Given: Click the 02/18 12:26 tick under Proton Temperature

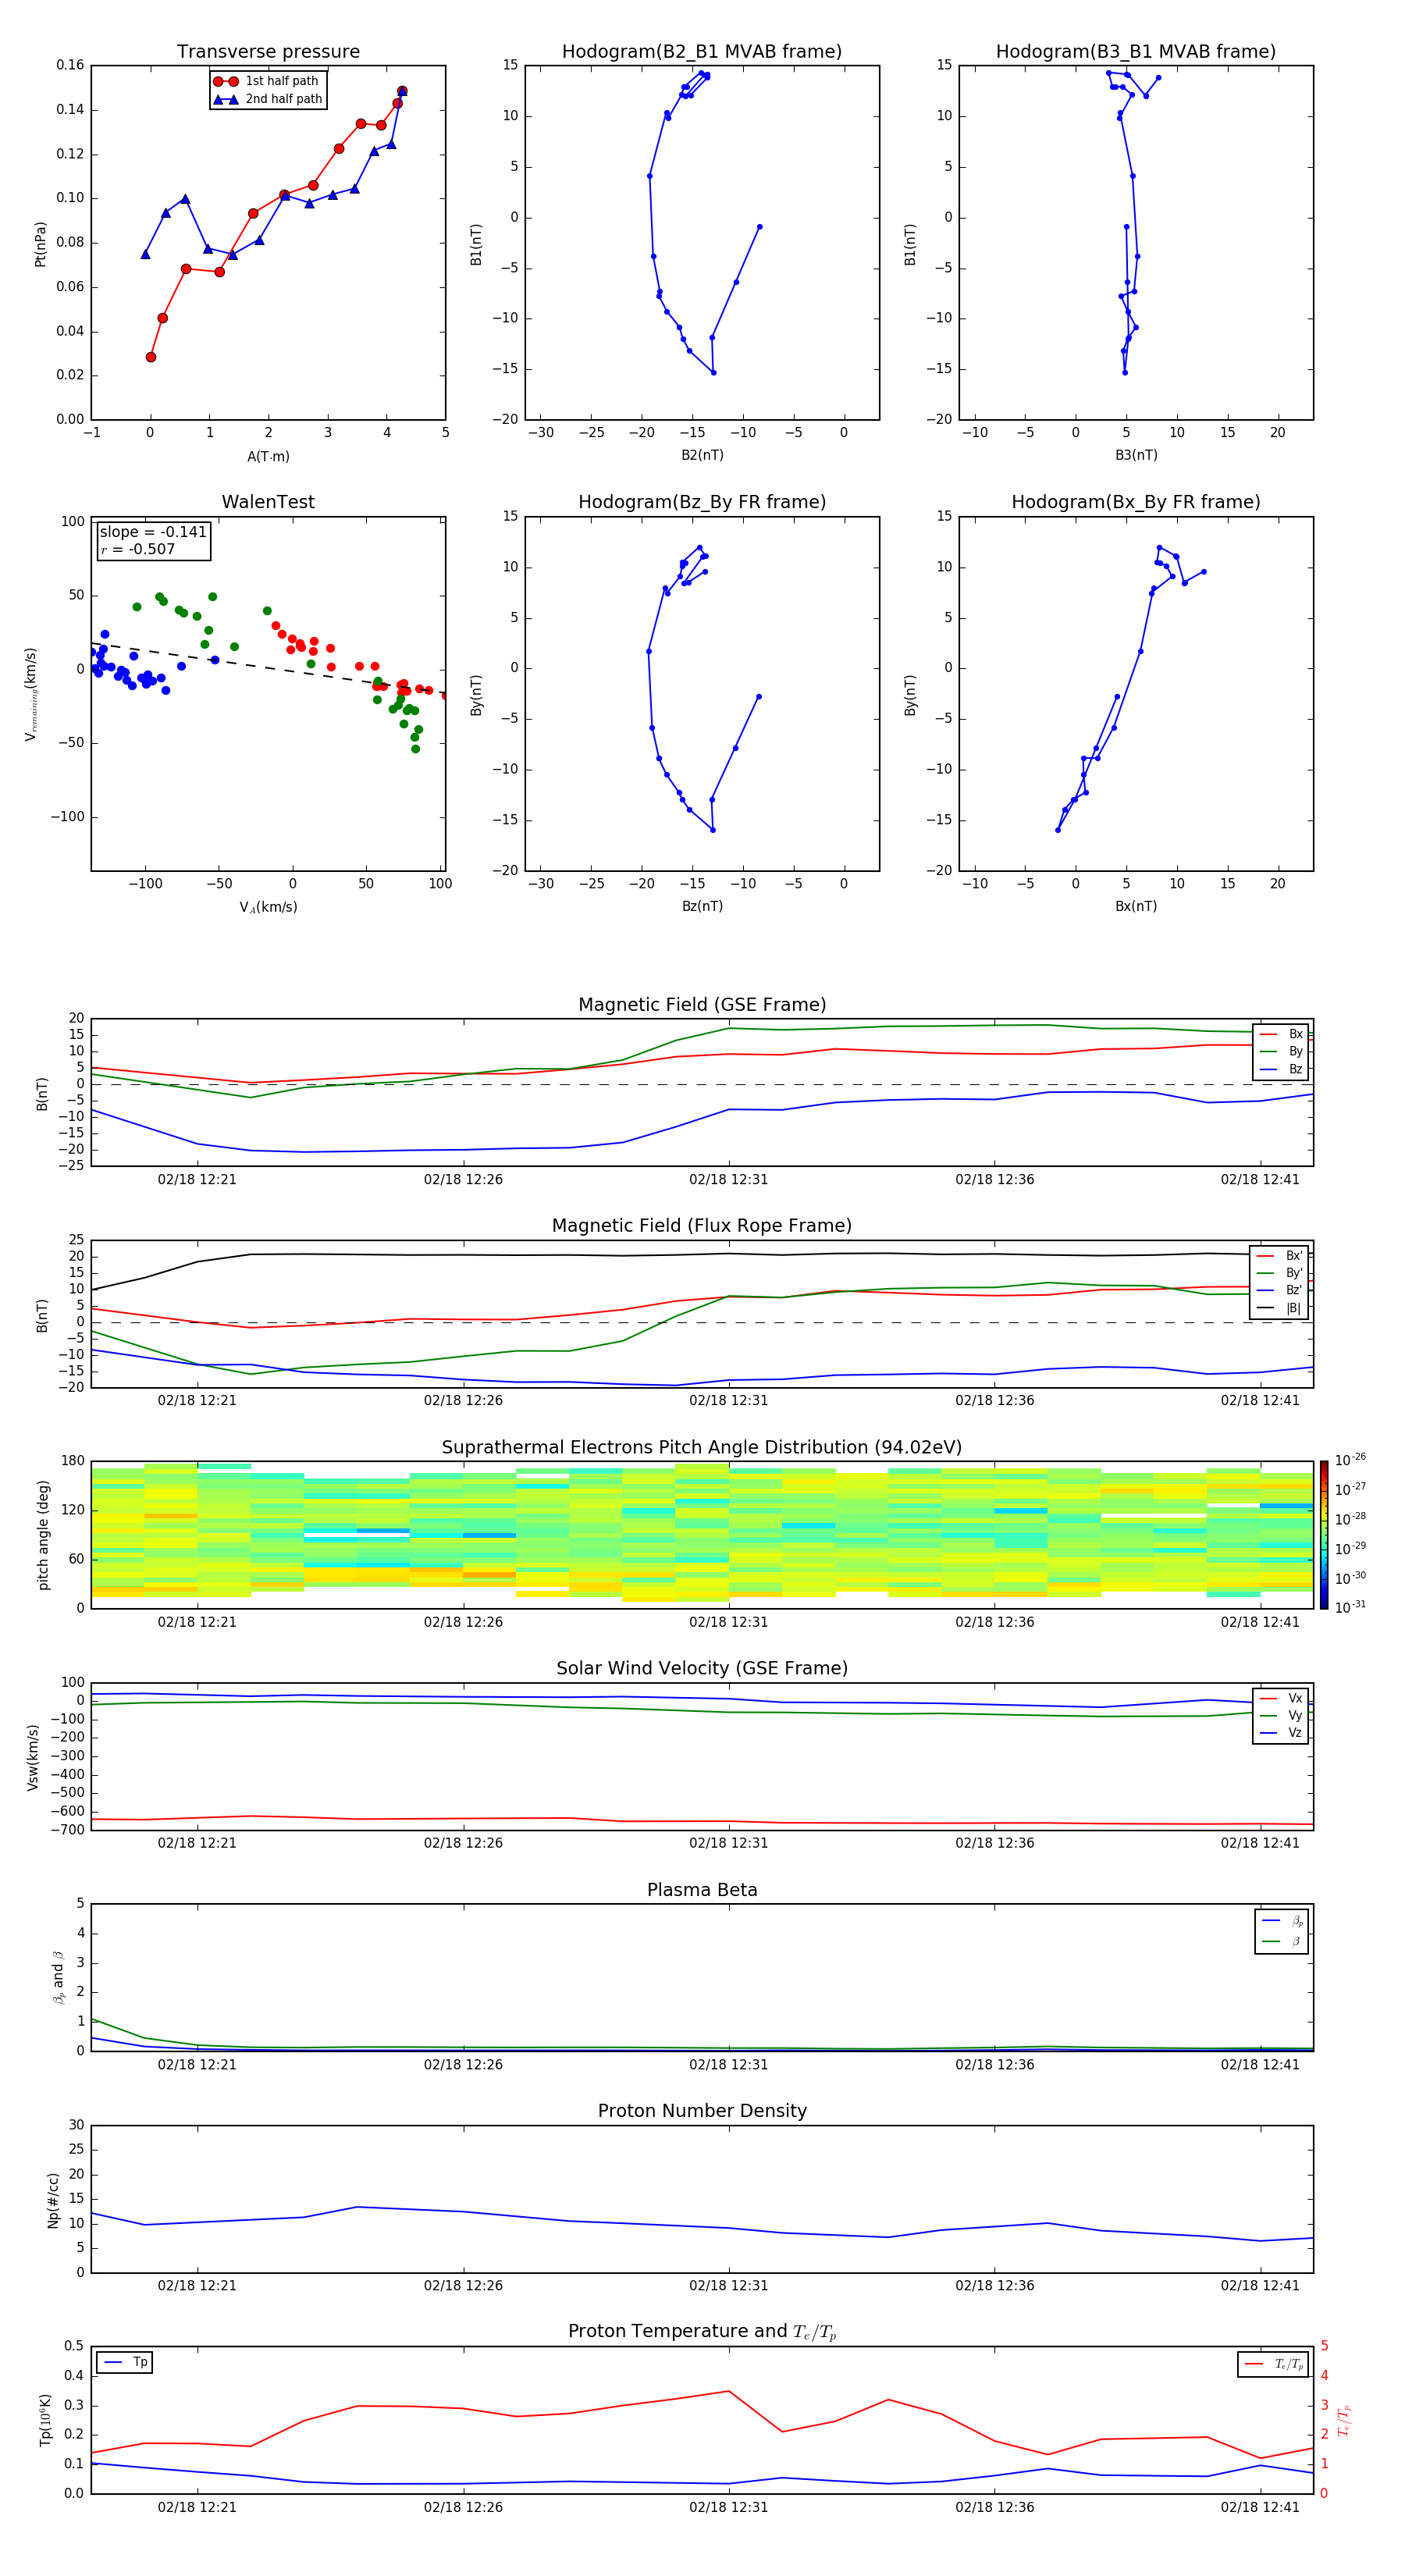Looking at the screenshot, I should pos(463,2508).
